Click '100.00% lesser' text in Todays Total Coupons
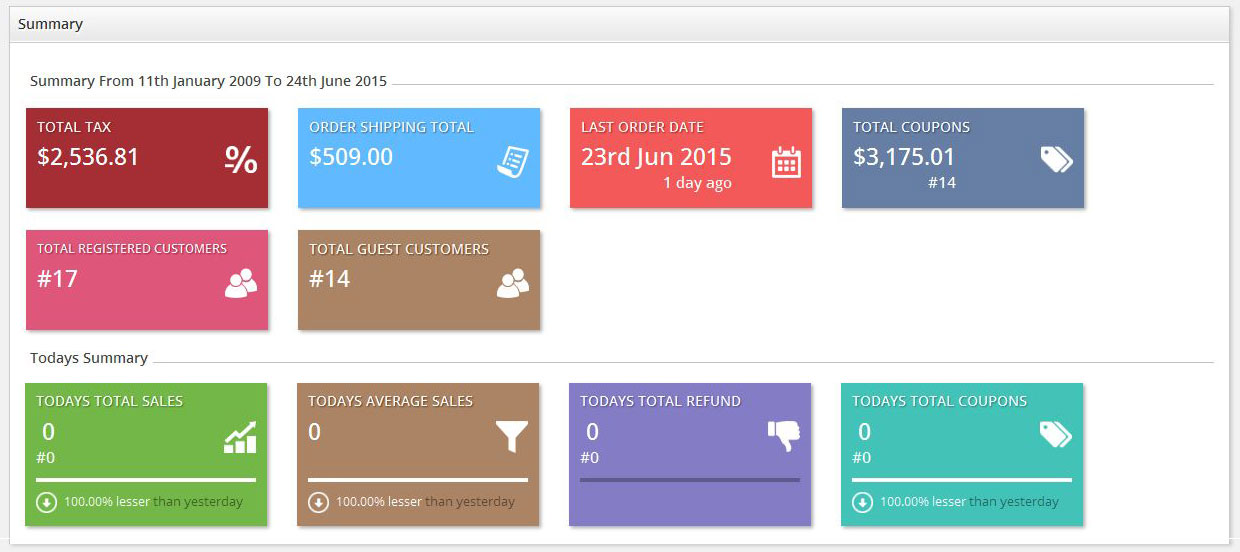Image resolution: width=1240 pixels, height=552 pixels. [923, 502]
